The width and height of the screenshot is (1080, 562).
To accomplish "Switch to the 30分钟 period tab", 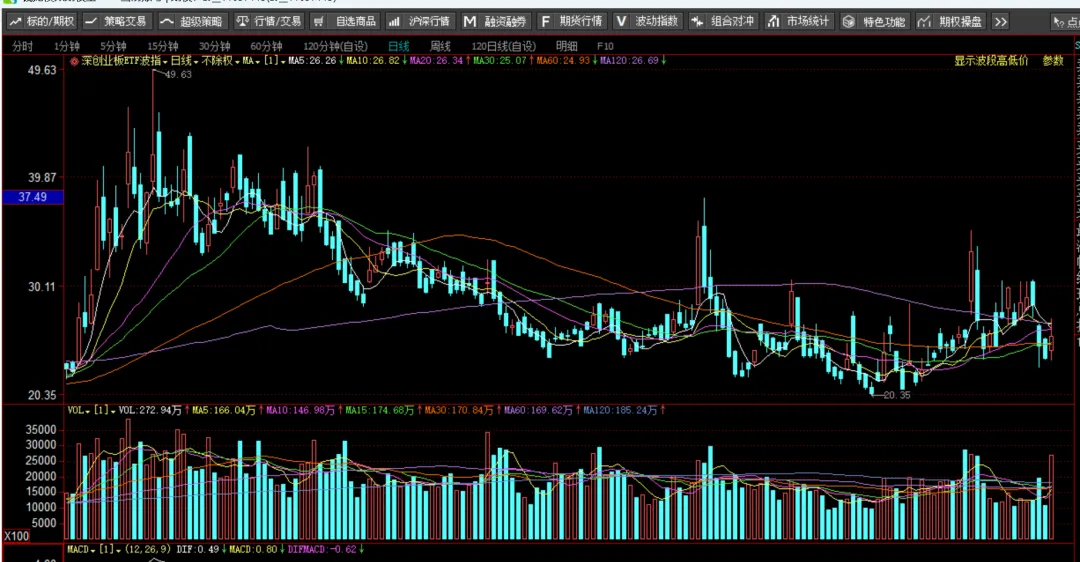I will click(x=214, y=46).
